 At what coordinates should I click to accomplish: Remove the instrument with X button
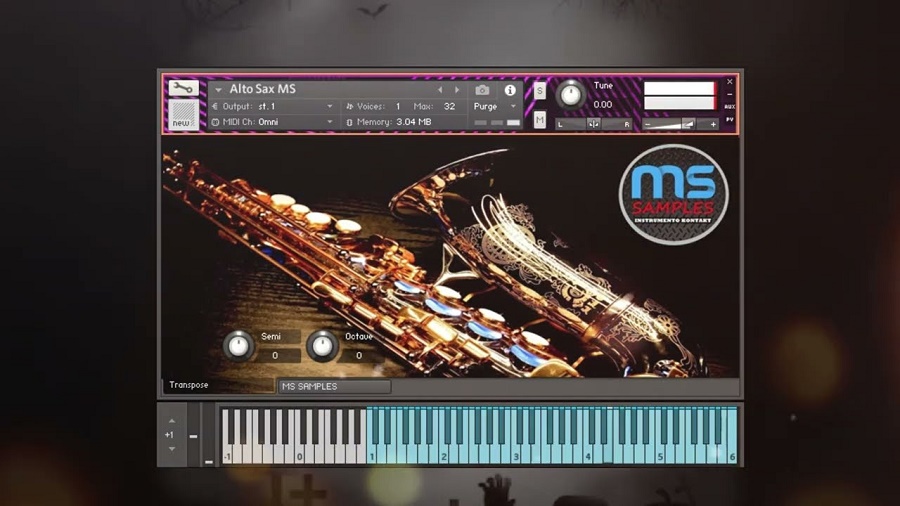point(730,81)
